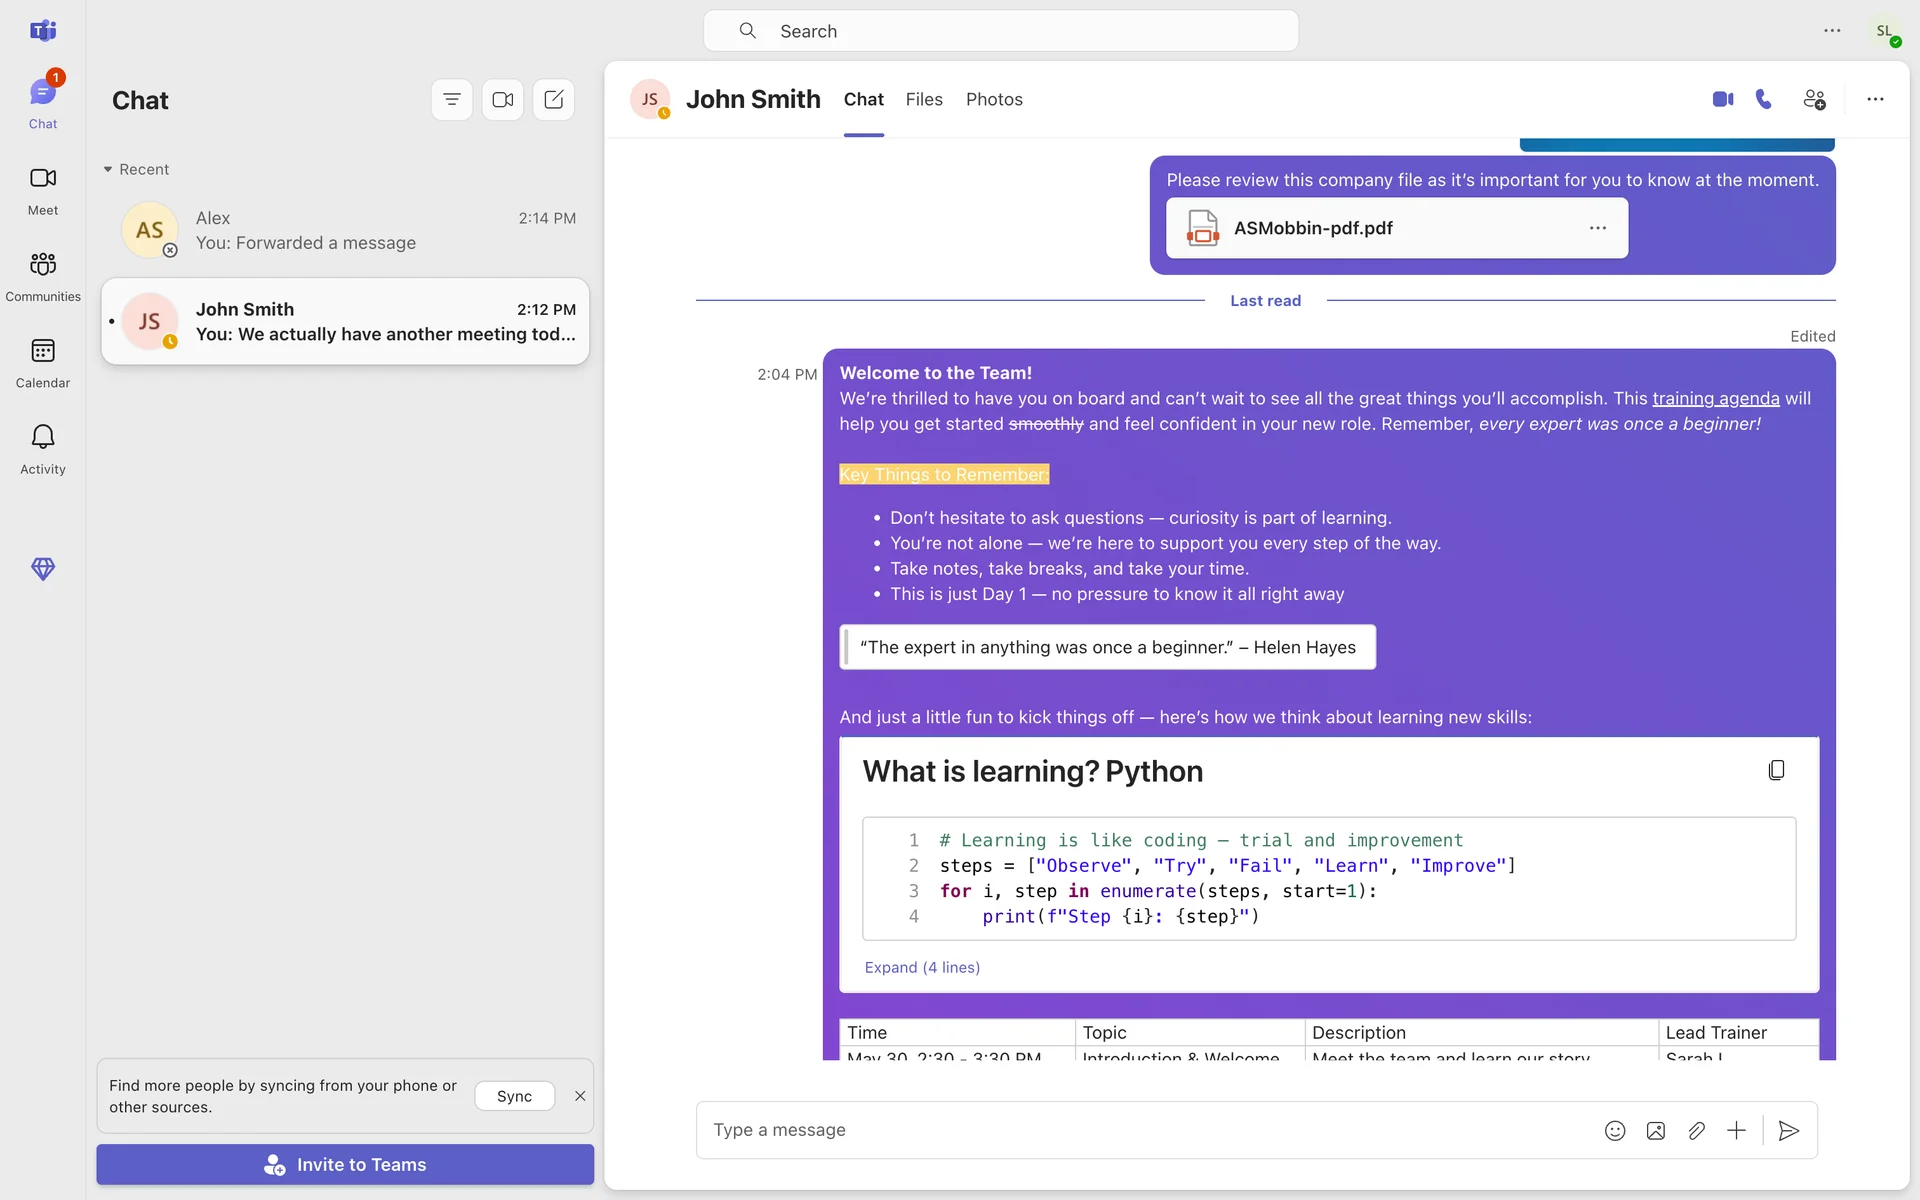Click the attach file paperclip icon
Screen dimensions: 1920x1200
pos(1696,1130)
